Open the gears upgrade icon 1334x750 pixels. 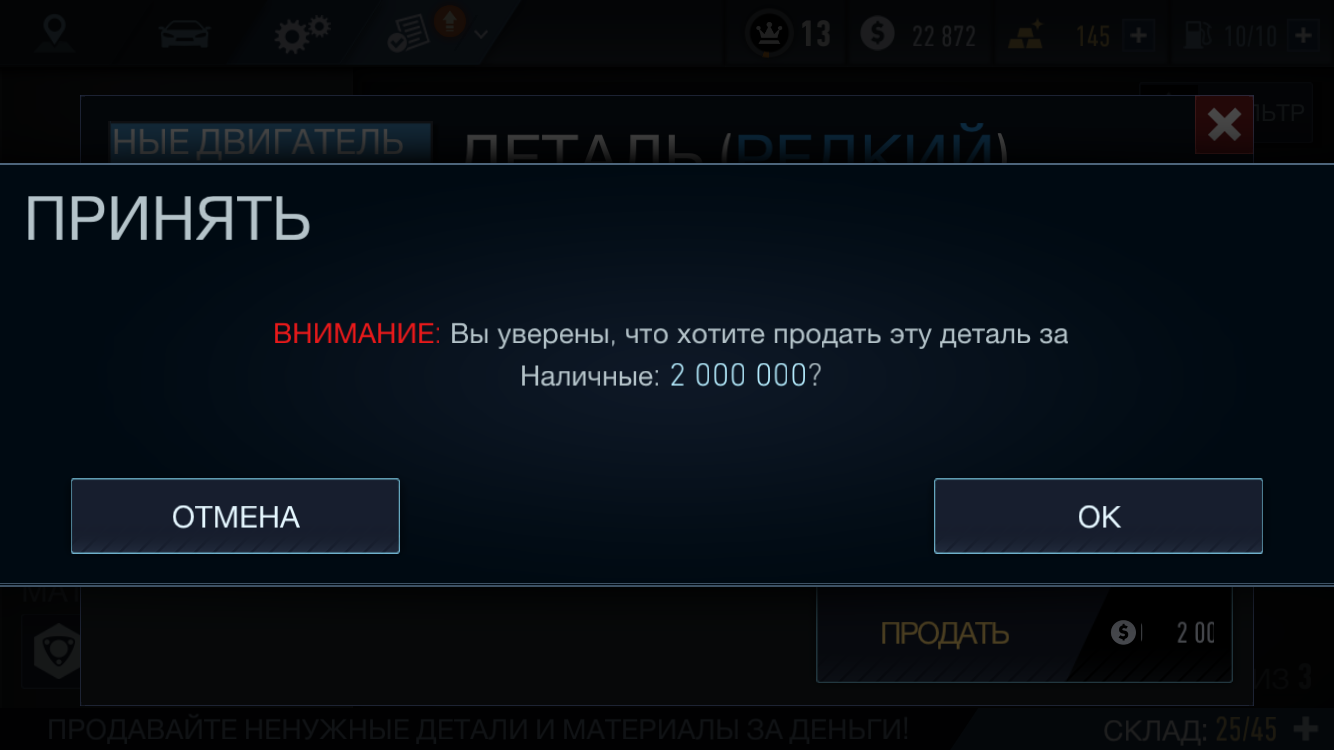304,34
